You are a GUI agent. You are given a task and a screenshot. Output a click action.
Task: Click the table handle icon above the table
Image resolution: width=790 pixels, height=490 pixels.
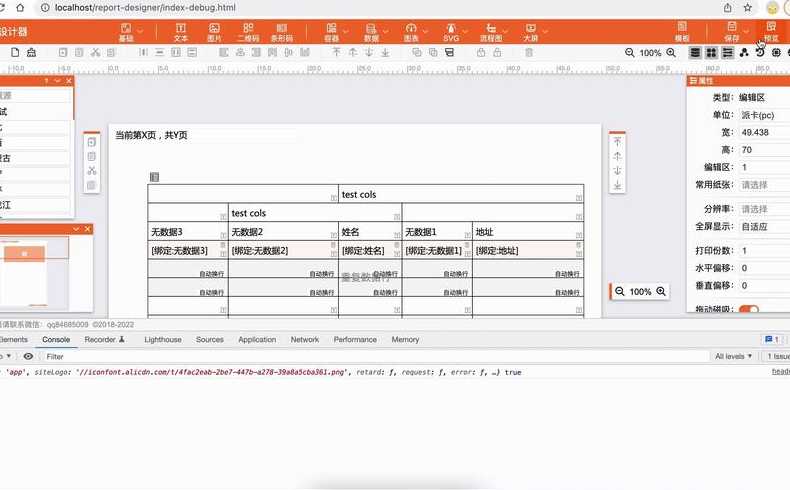point(155,177)
